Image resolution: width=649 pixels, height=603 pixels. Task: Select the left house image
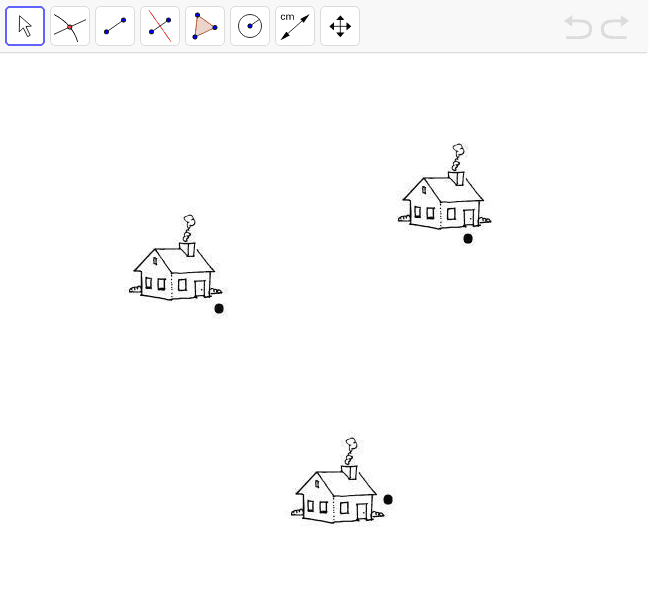(x=176, y=258)
